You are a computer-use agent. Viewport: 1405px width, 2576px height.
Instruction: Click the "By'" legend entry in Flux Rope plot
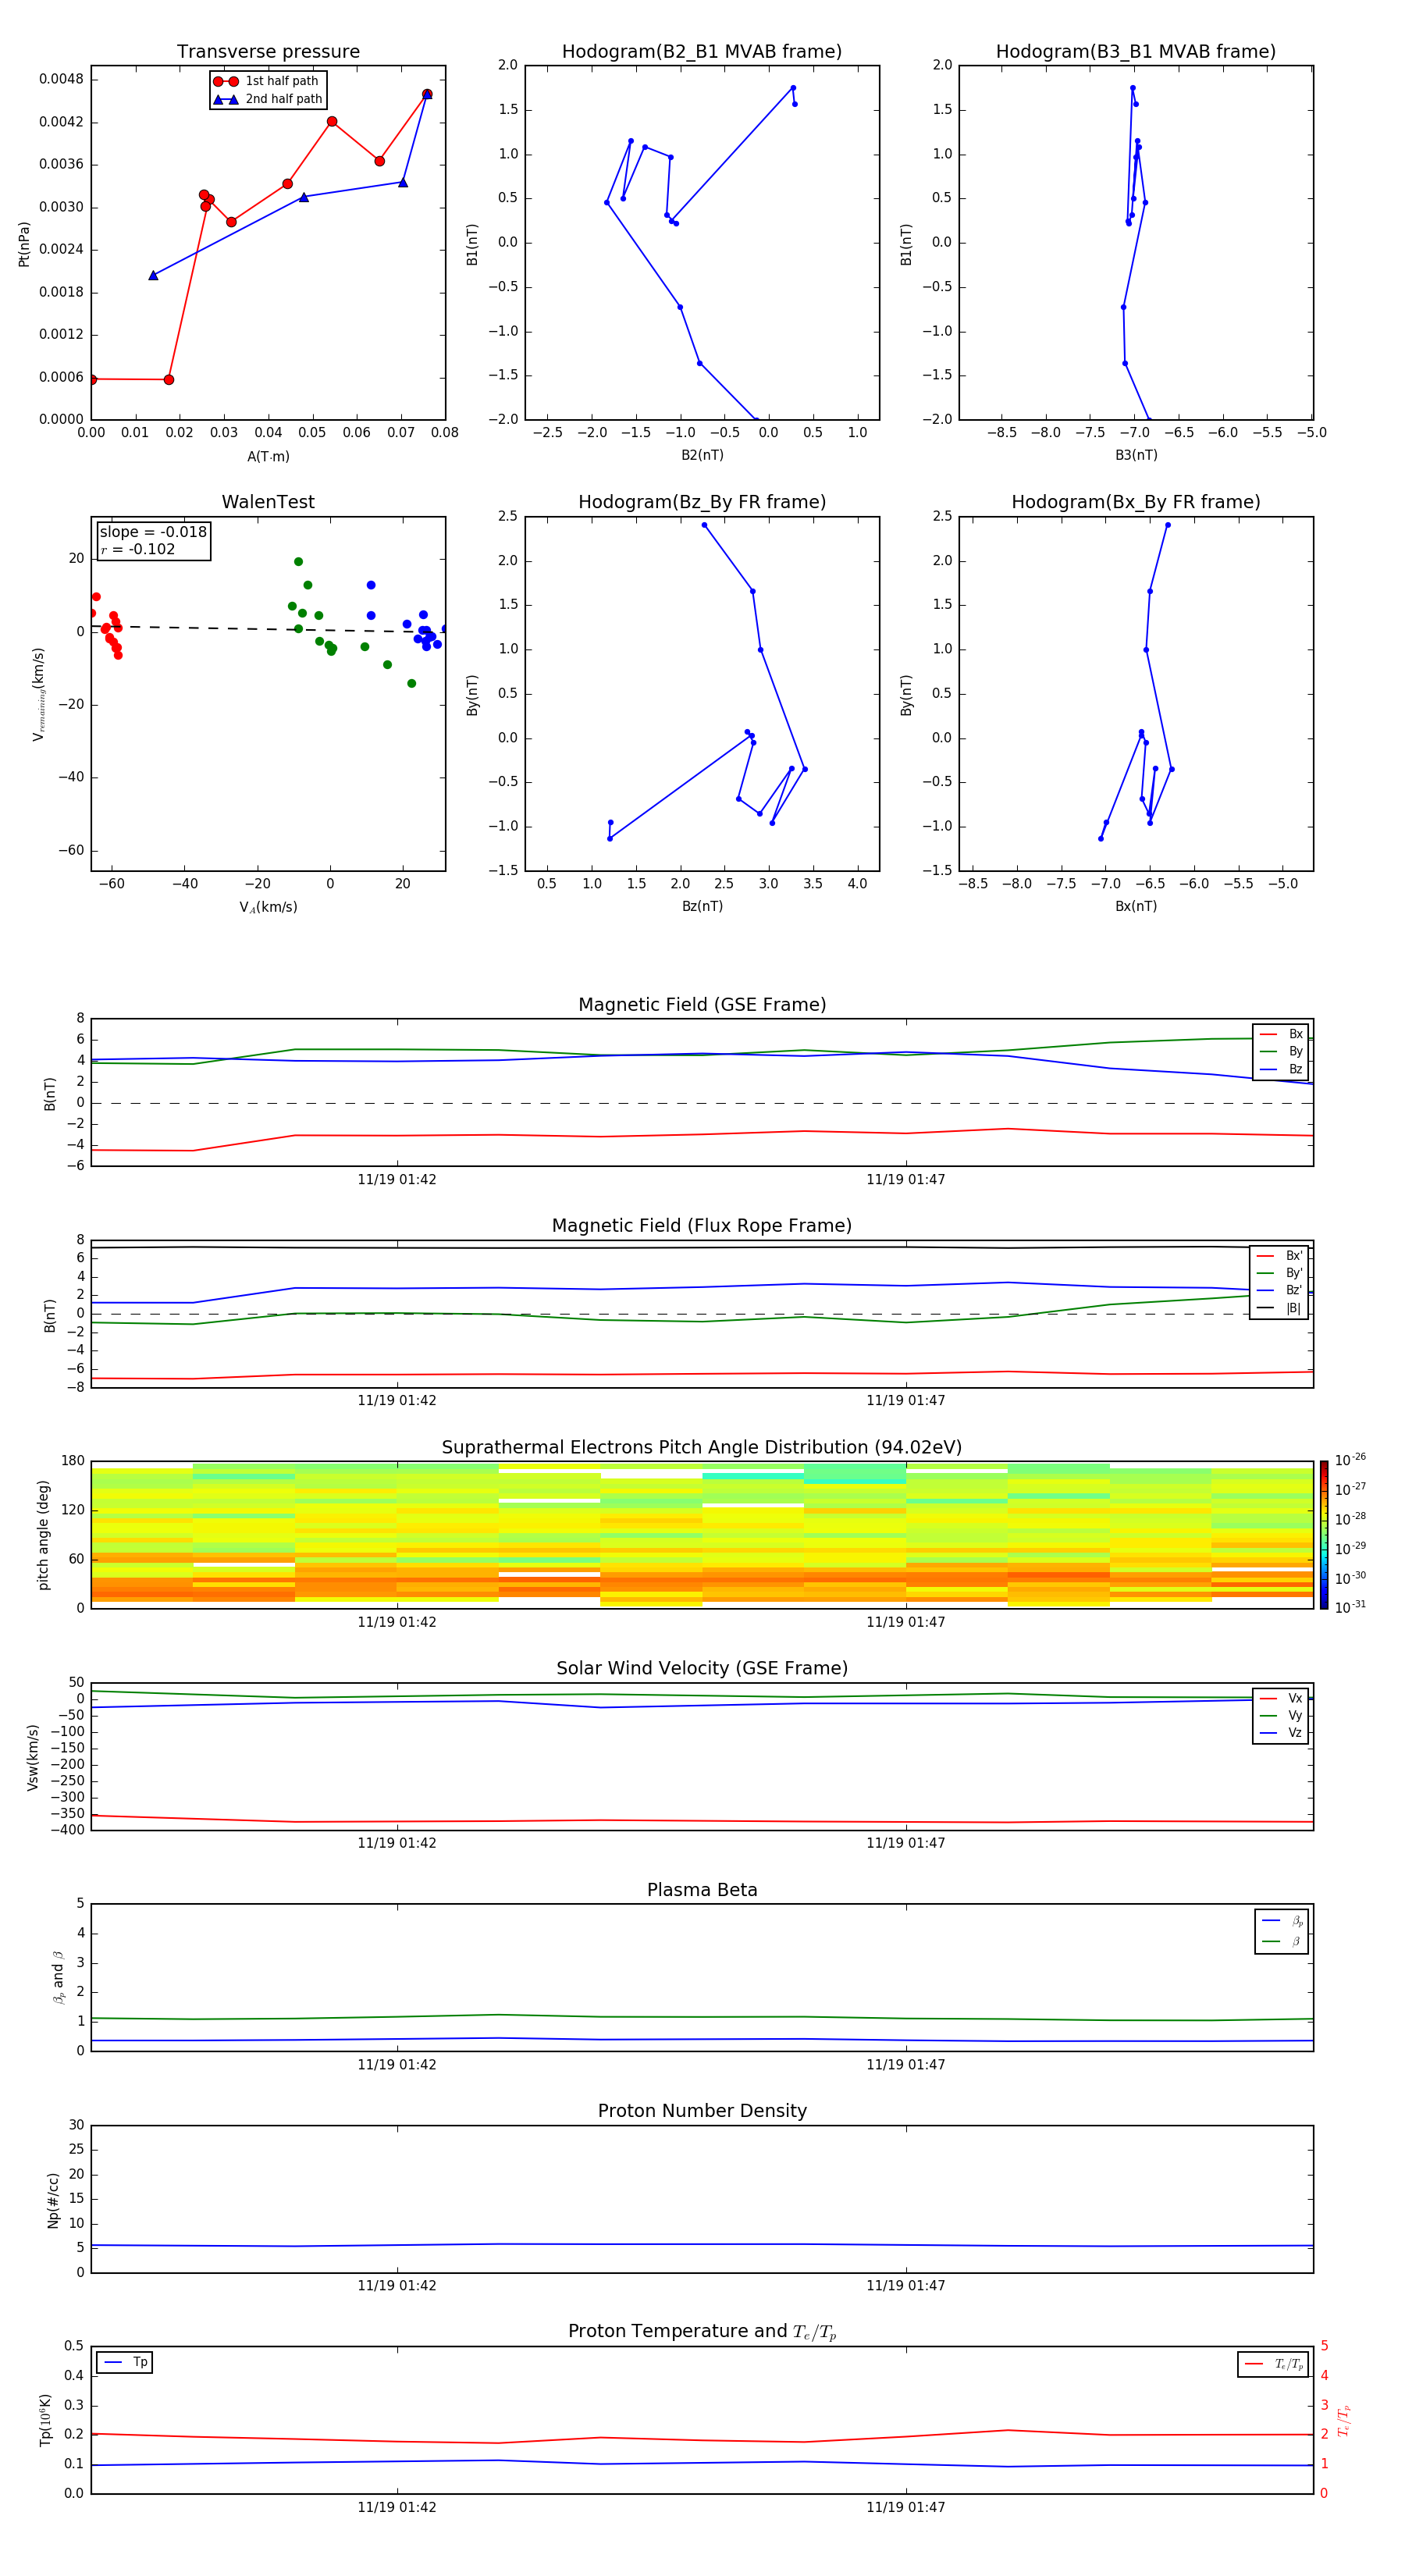point(1279,1273)
